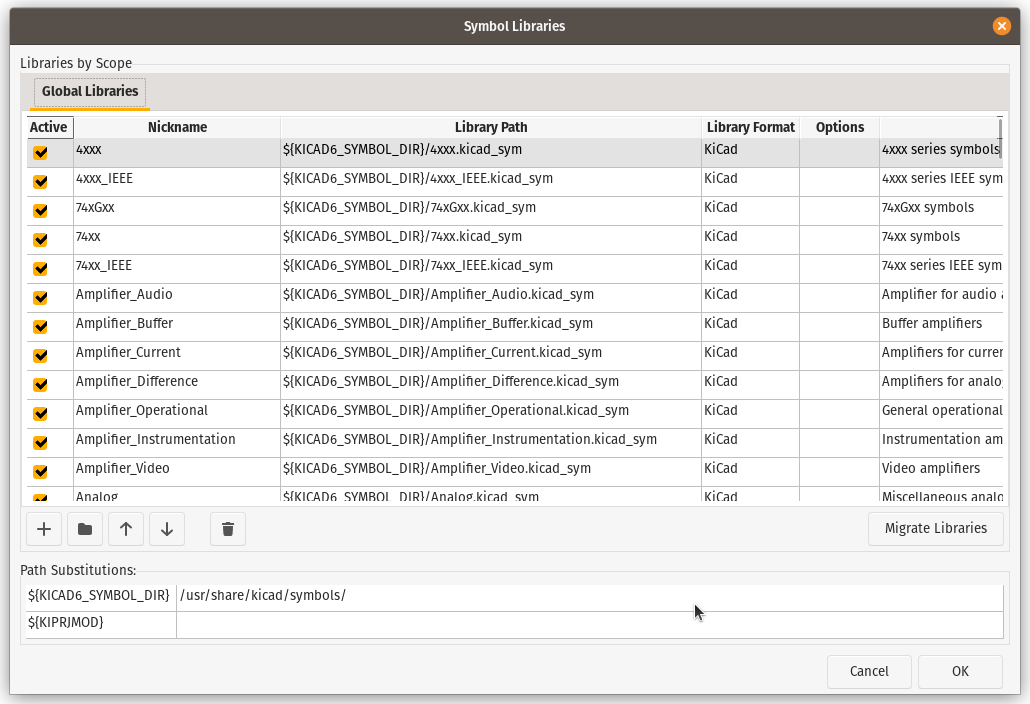Screen dimensions: 1030x704
Task: Switch to the Global Libraries tab
Action: [x=89, y=91]
